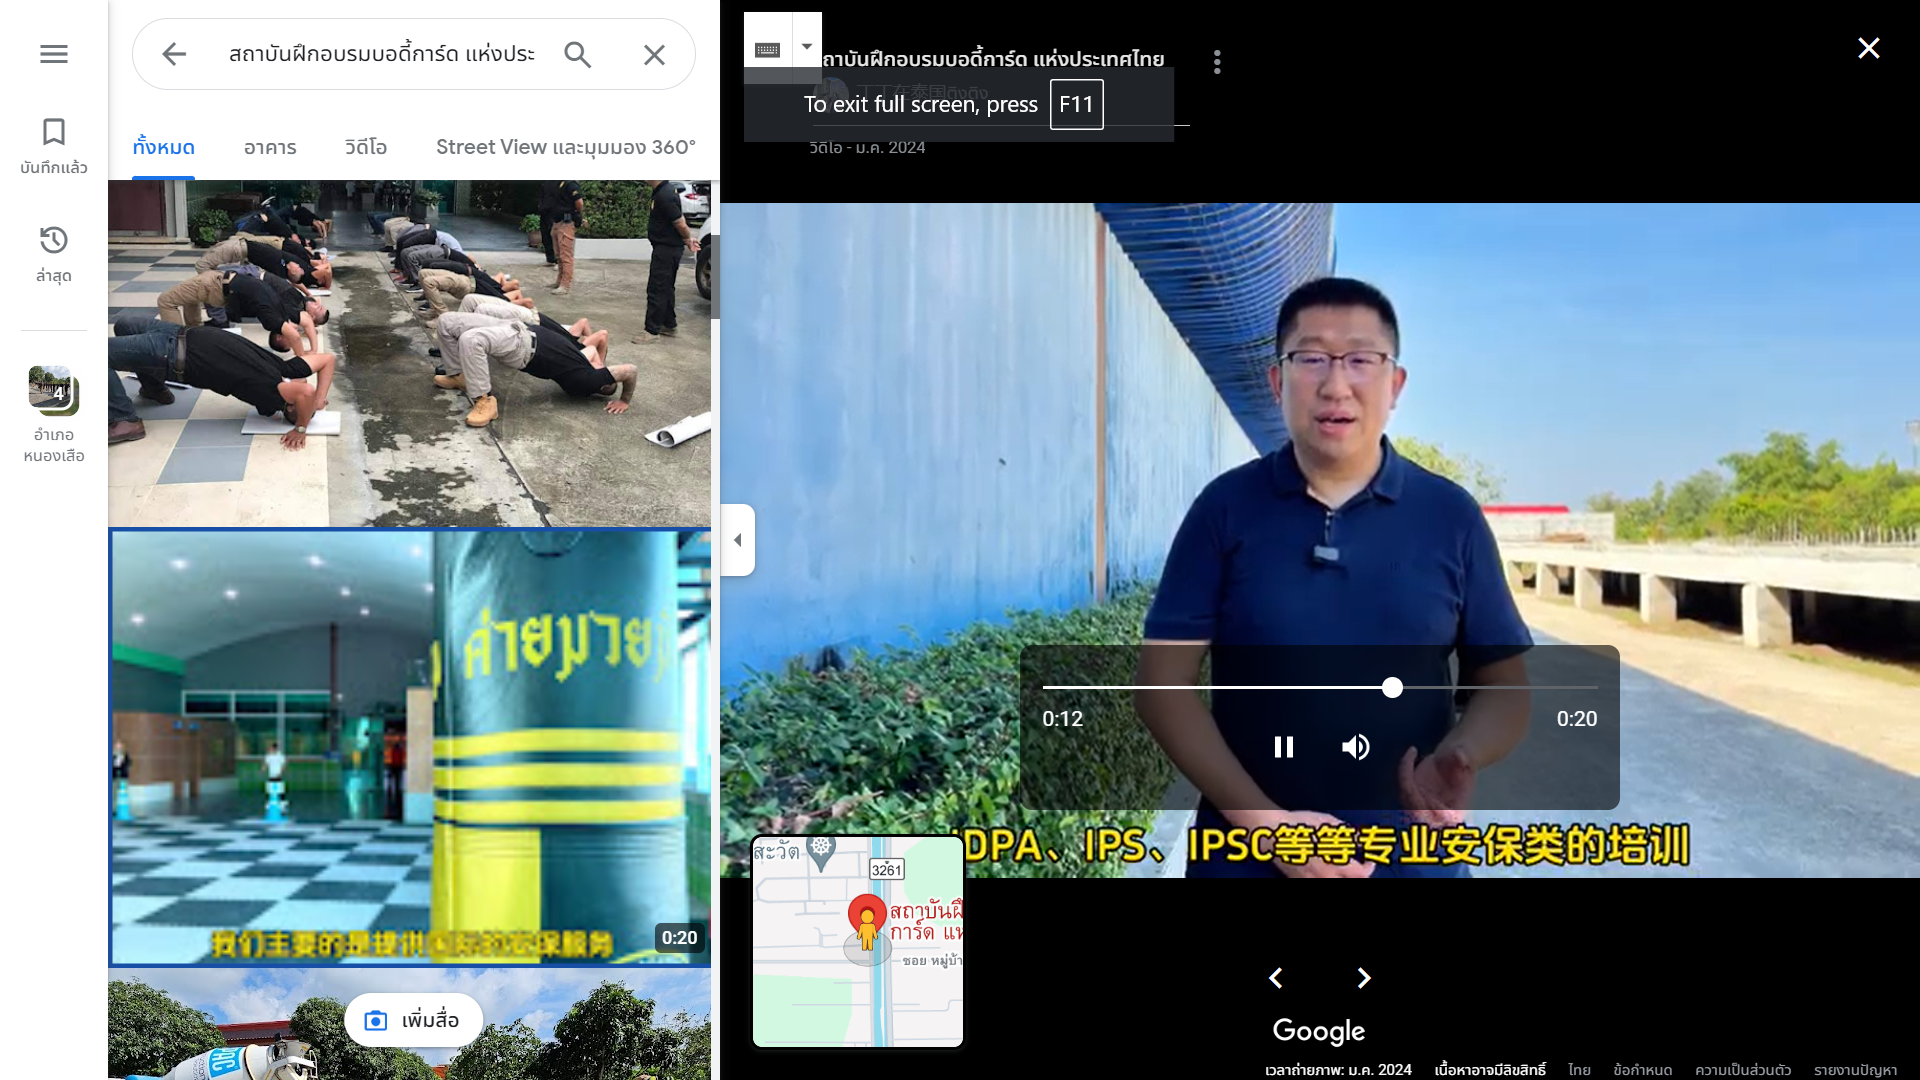Open the hamburger main menu
Viewport: 1920px width, 1080px height.
pos(54,54)
